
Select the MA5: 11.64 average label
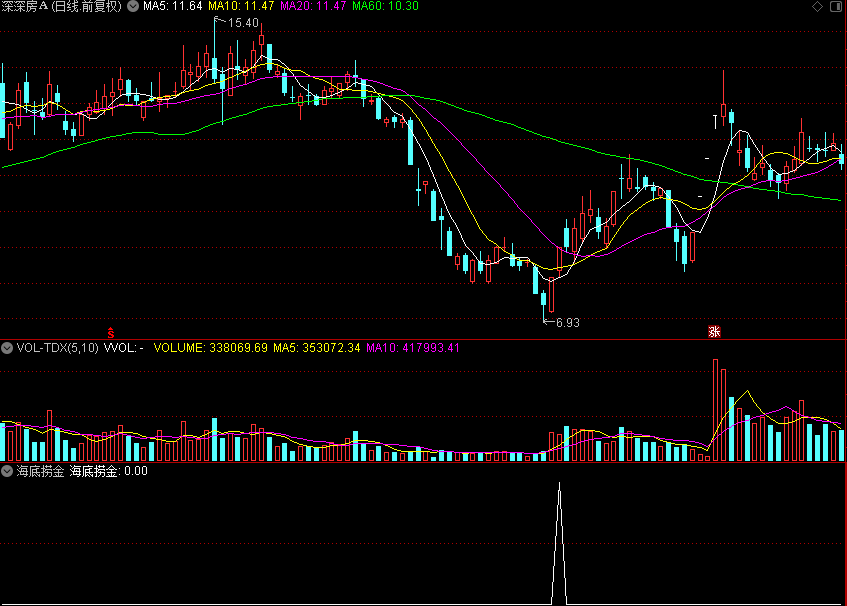click(x=172, y=6)
